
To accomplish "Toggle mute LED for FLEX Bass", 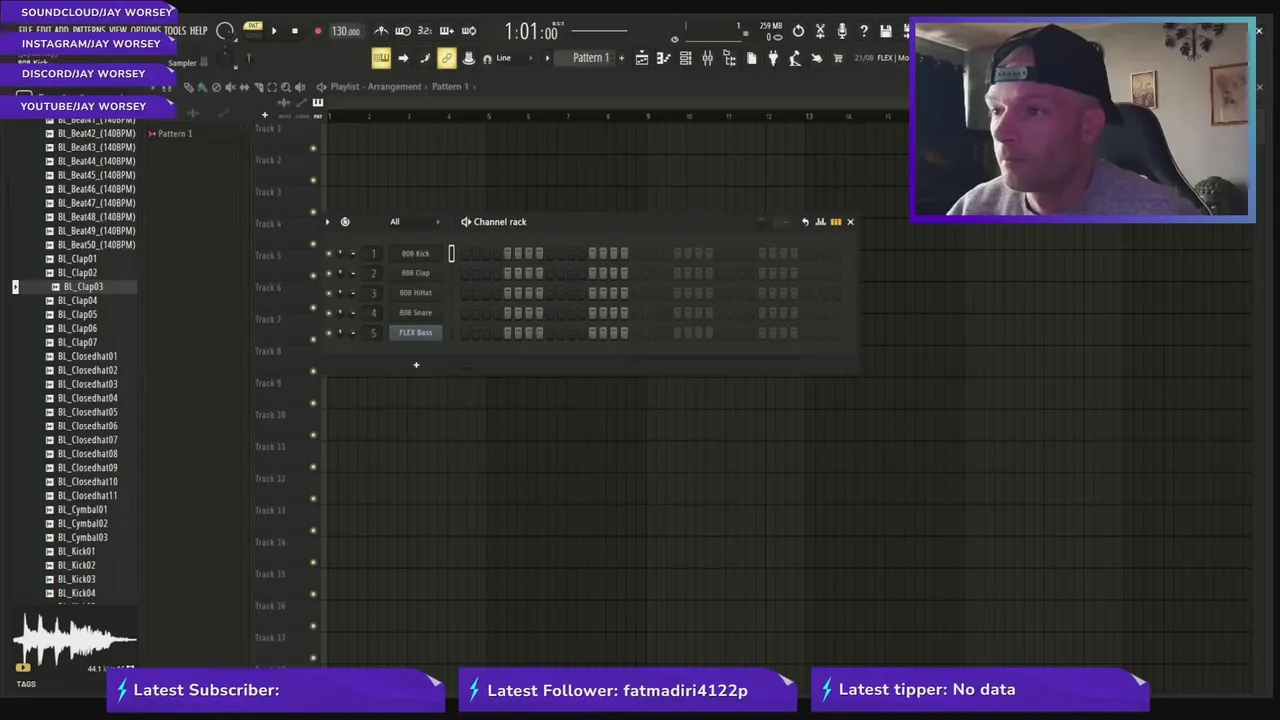I will click(x=328, y=333).
